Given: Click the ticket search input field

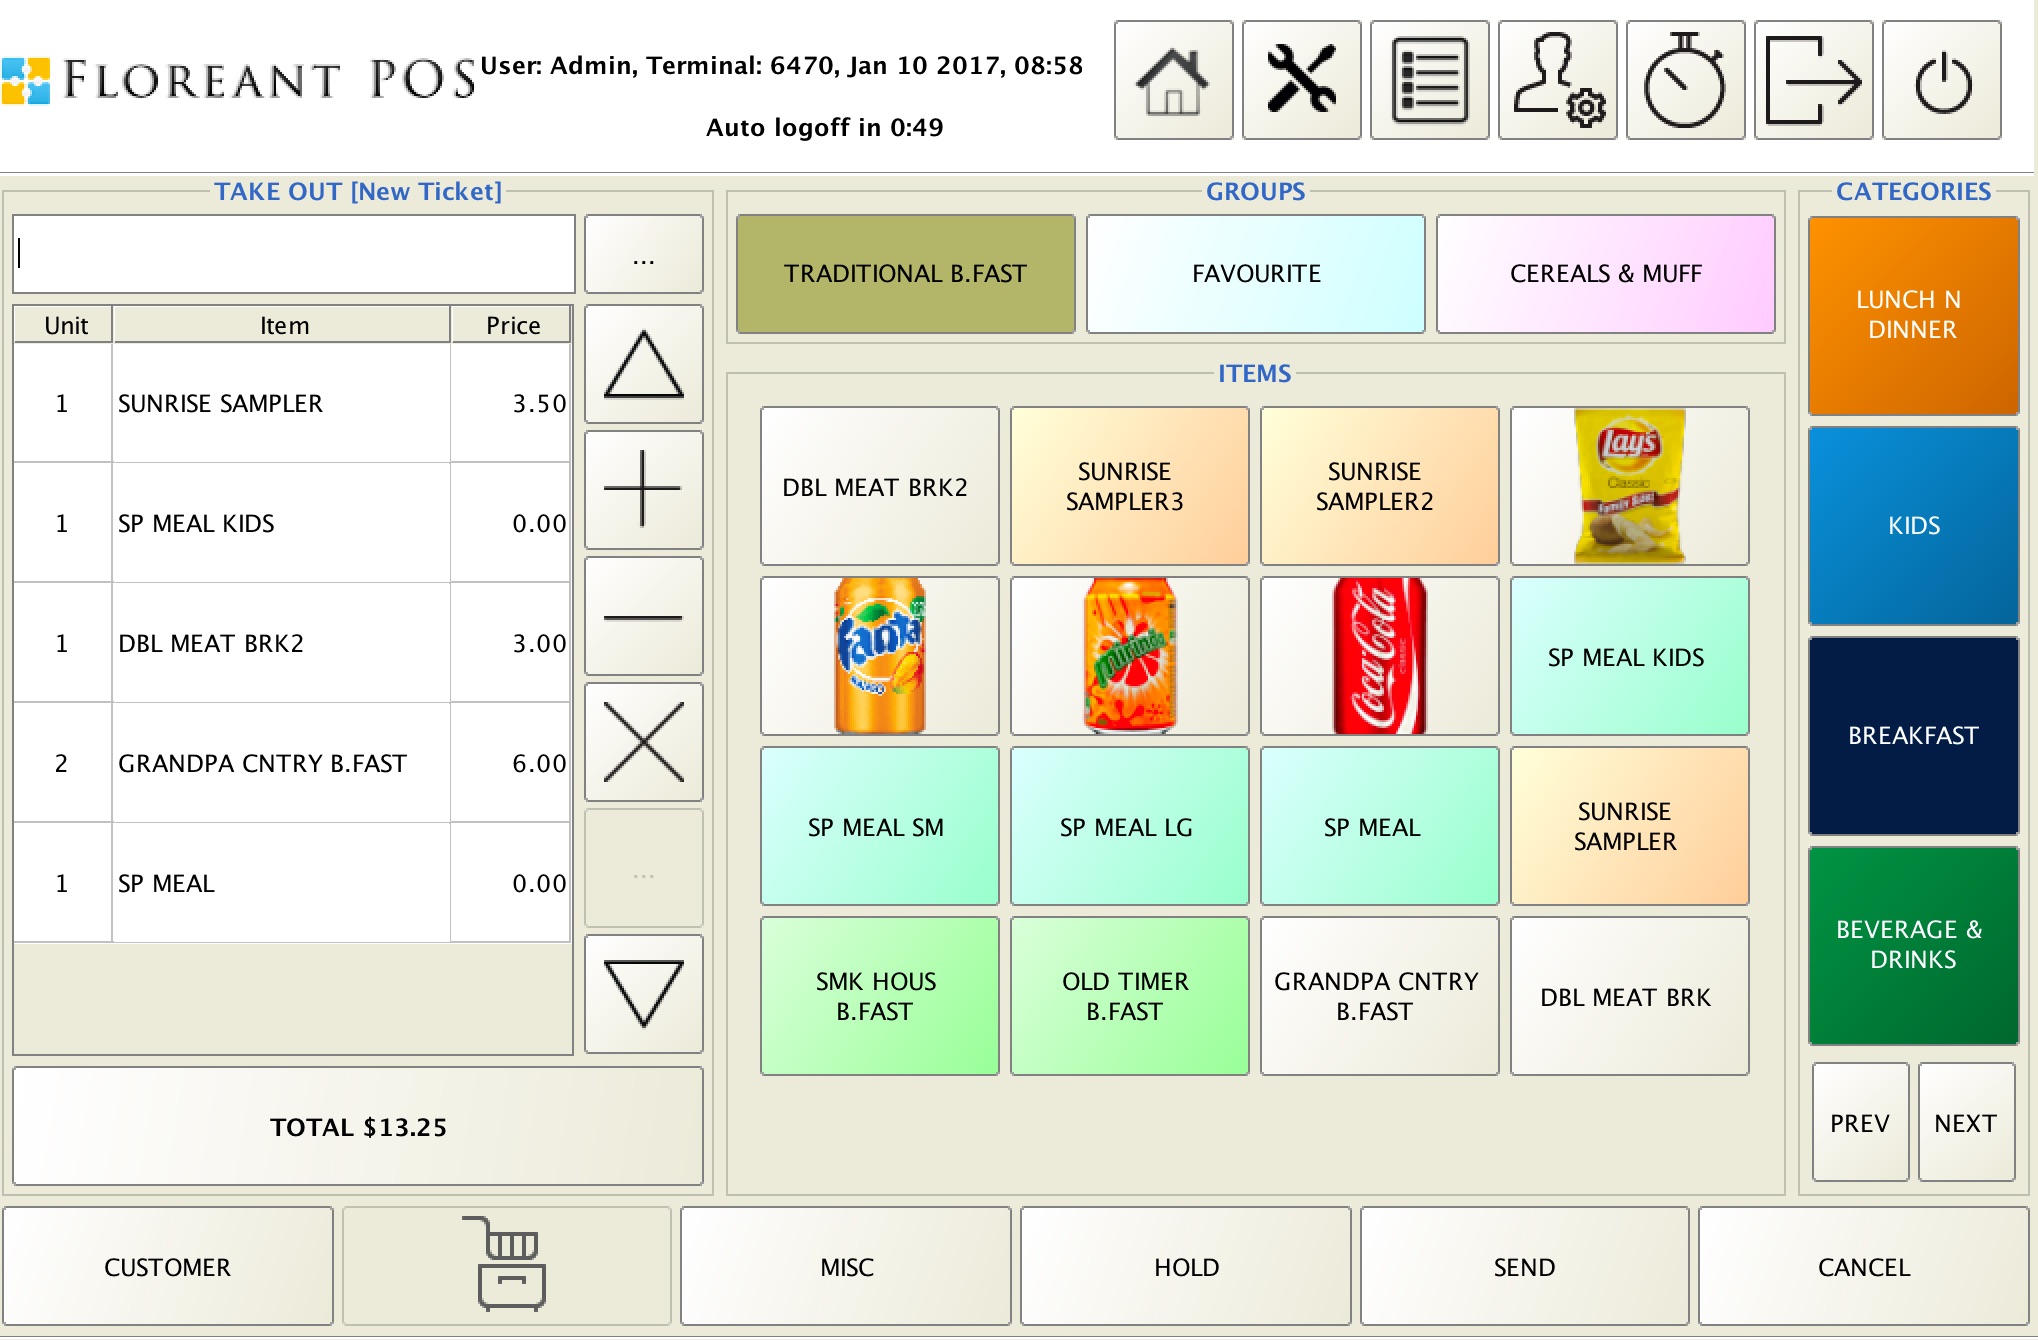Looking at the screenshot, I should (x=293, y=254).
